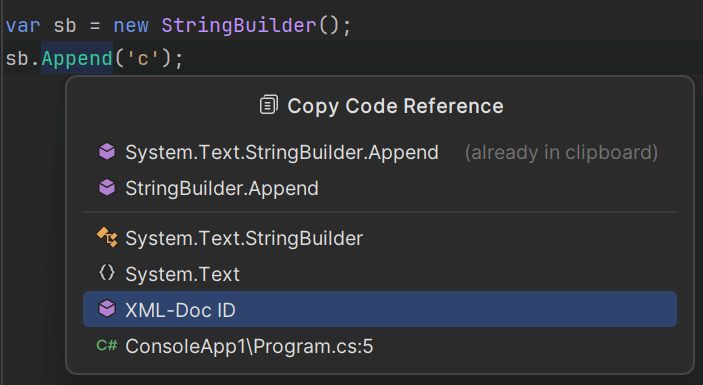The height and width of the screenshot is (385, 703).
Task: Click the namespace braces icon beside System.Text
Action: [x=107, y=273]
